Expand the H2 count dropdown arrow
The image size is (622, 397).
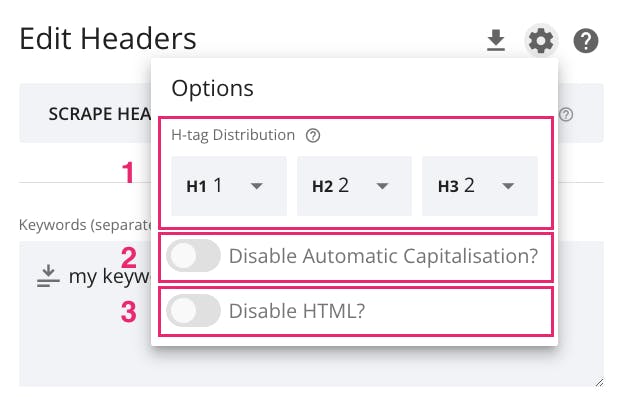382,186
